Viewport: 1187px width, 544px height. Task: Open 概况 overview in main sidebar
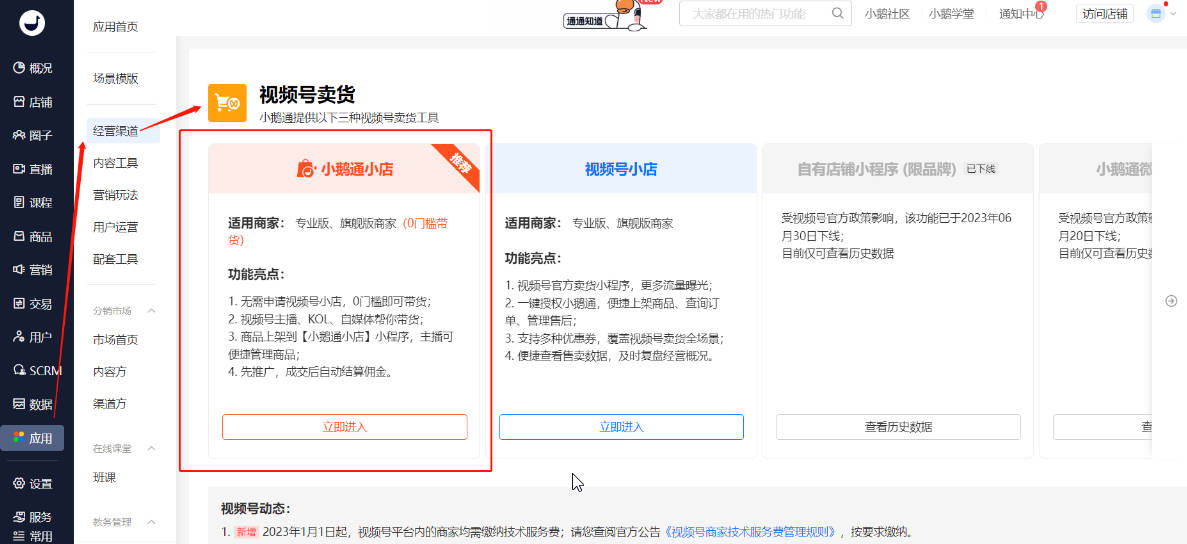(x=33, y=68)
